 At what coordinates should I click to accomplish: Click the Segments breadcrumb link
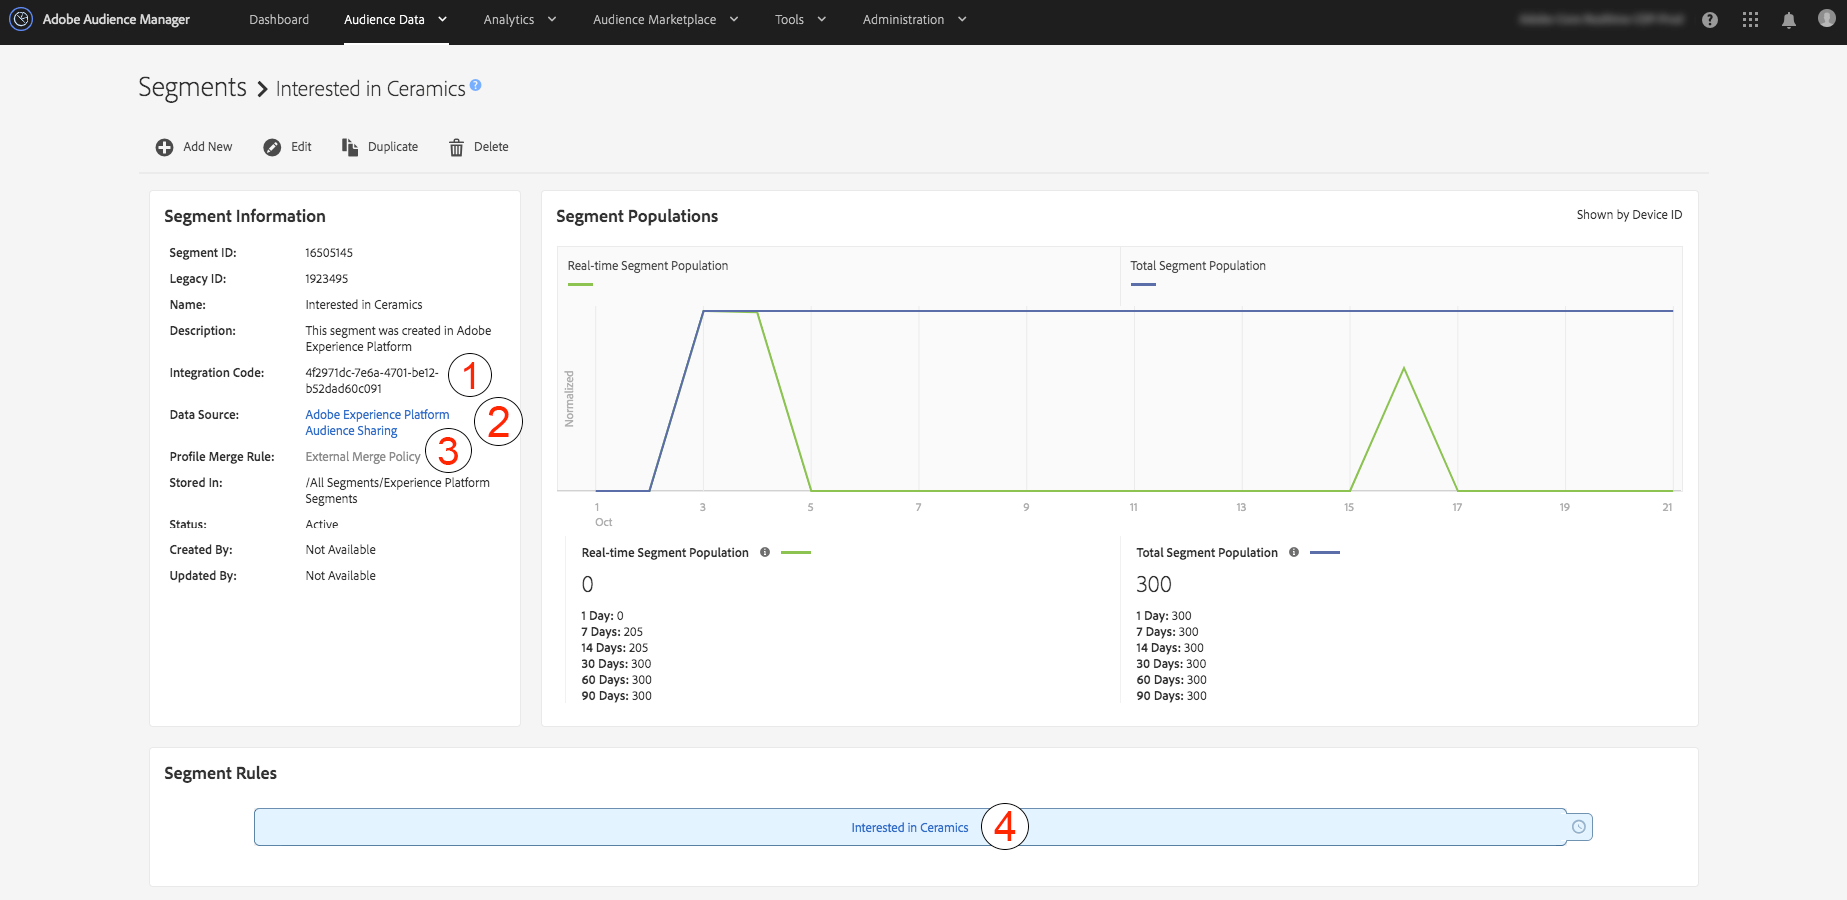tap(192, 87)
